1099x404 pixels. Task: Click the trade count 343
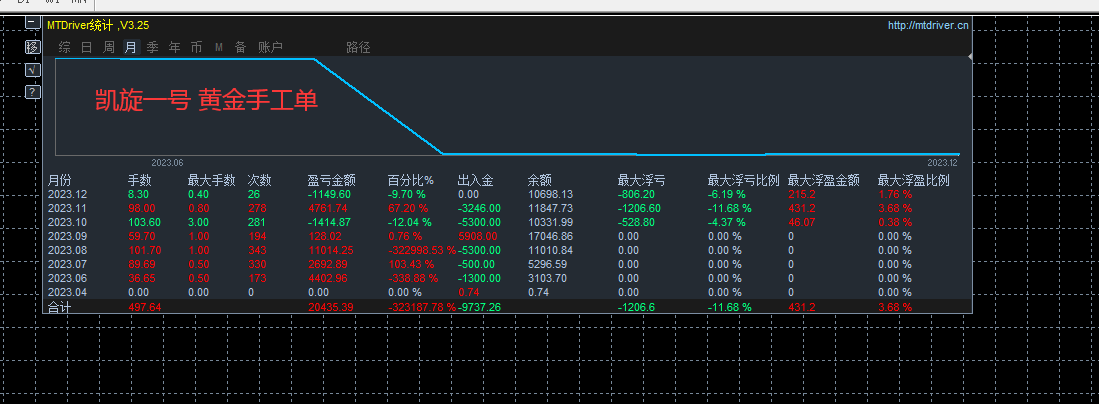(257, 250)
